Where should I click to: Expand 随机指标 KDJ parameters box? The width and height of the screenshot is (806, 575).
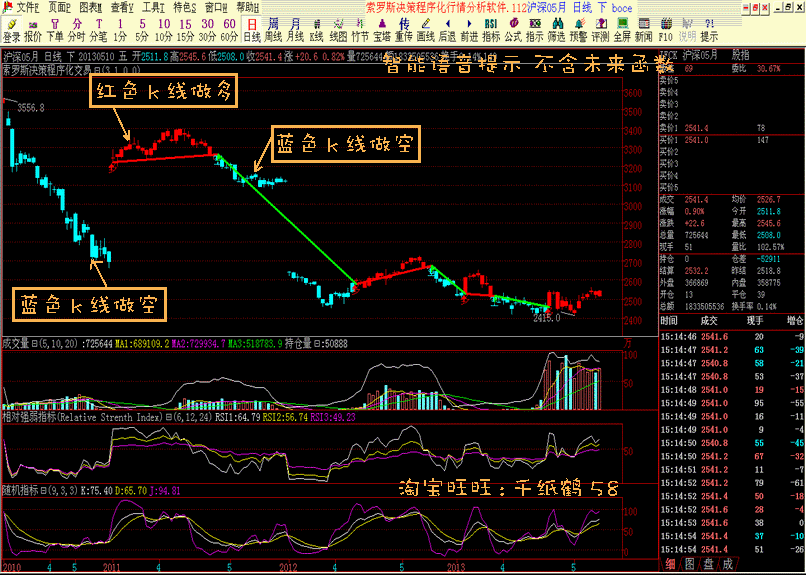click(43, 491)
